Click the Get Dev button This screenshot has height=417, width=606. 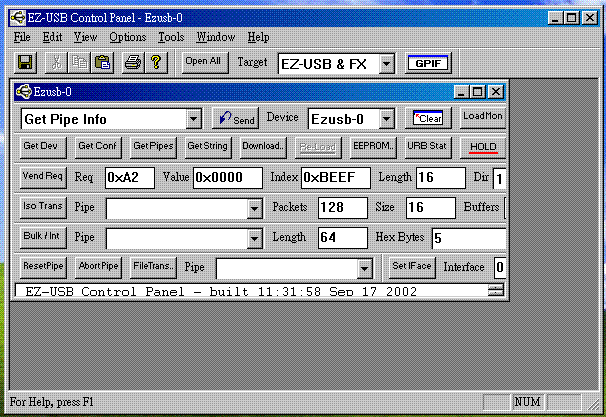pos(43,147)
